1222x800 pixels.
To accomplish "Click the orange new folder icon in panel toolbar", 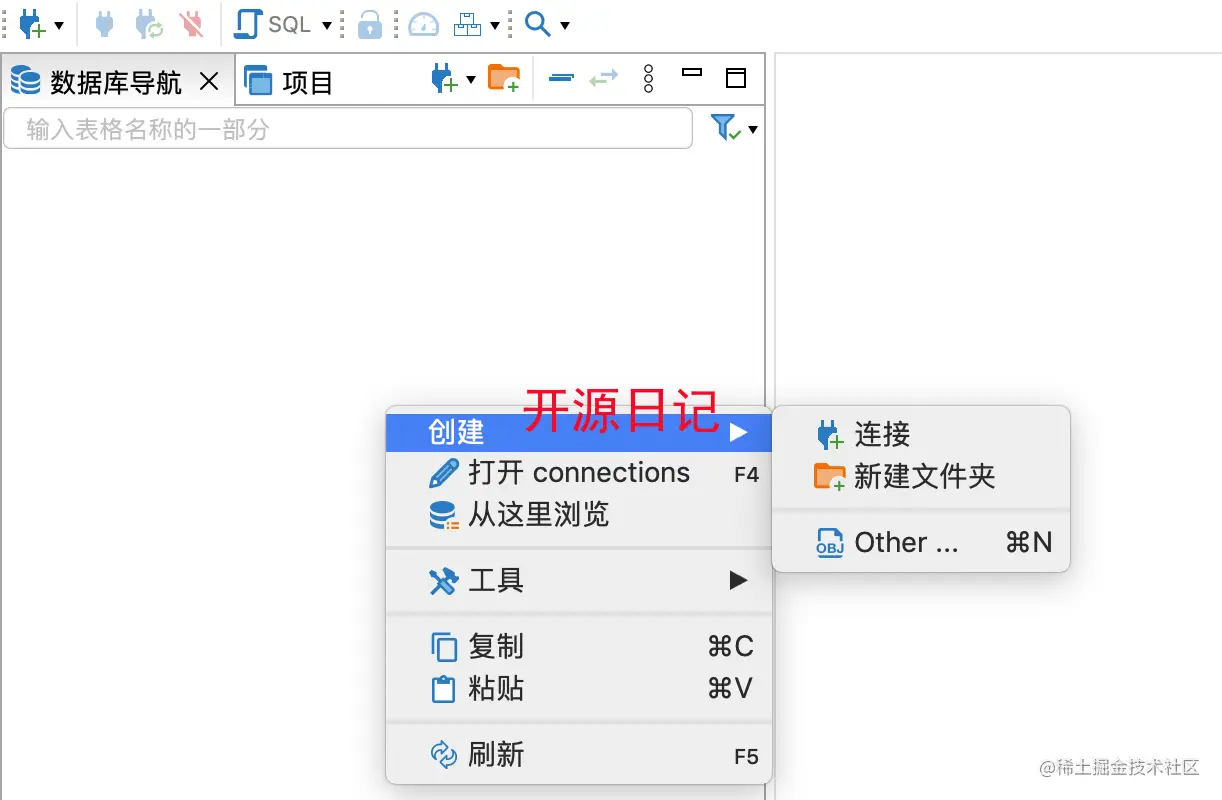I will point(504,78).
